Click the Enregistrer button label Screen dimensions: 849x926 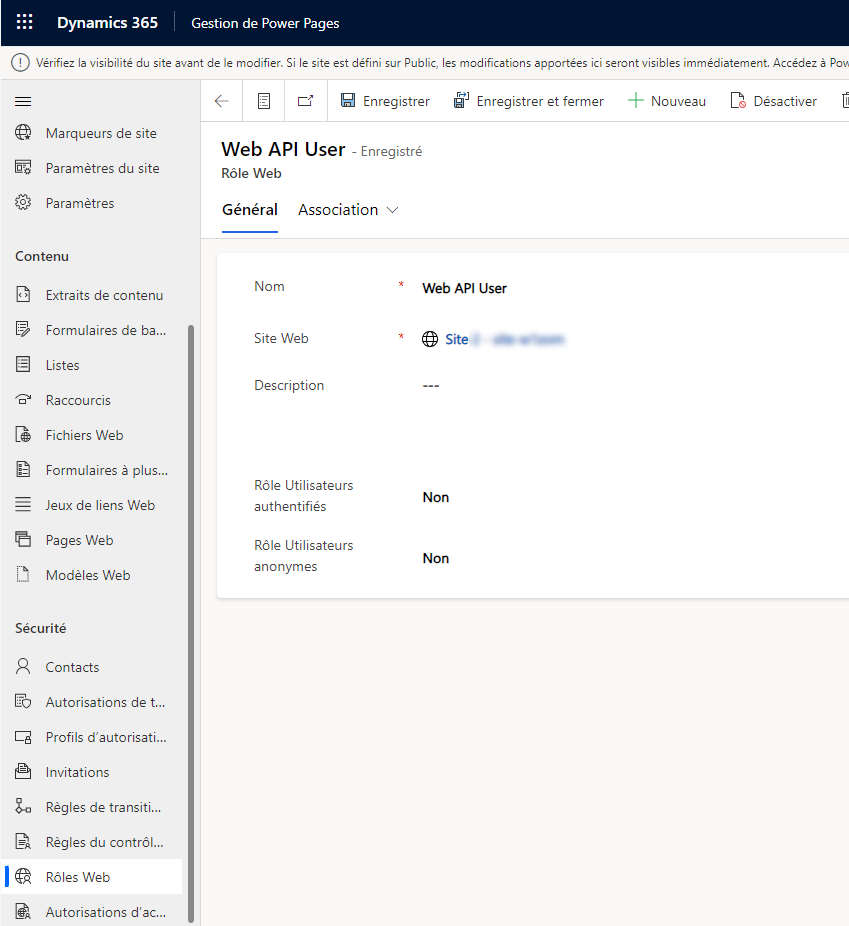pyautogui.click(x=396, y=101)
